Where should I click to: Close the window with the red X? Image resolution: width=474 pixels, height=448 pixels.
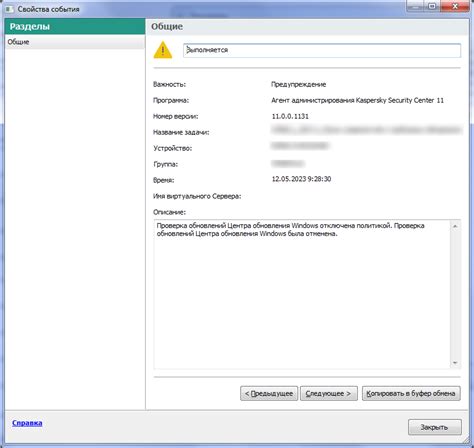pyautogui.click(x=455, y=6)
